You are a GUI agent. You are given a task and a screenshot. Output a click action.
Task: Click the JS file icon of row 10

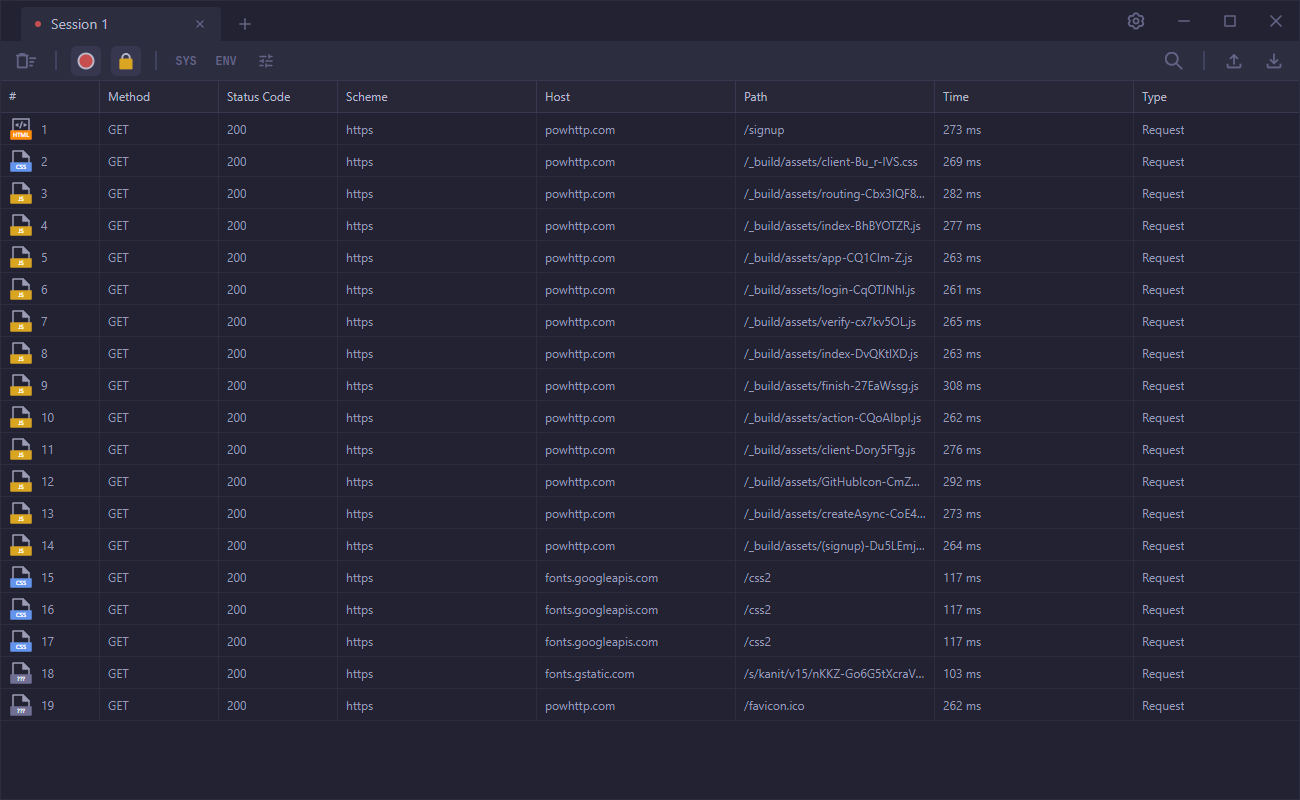(x=21, y=417)
